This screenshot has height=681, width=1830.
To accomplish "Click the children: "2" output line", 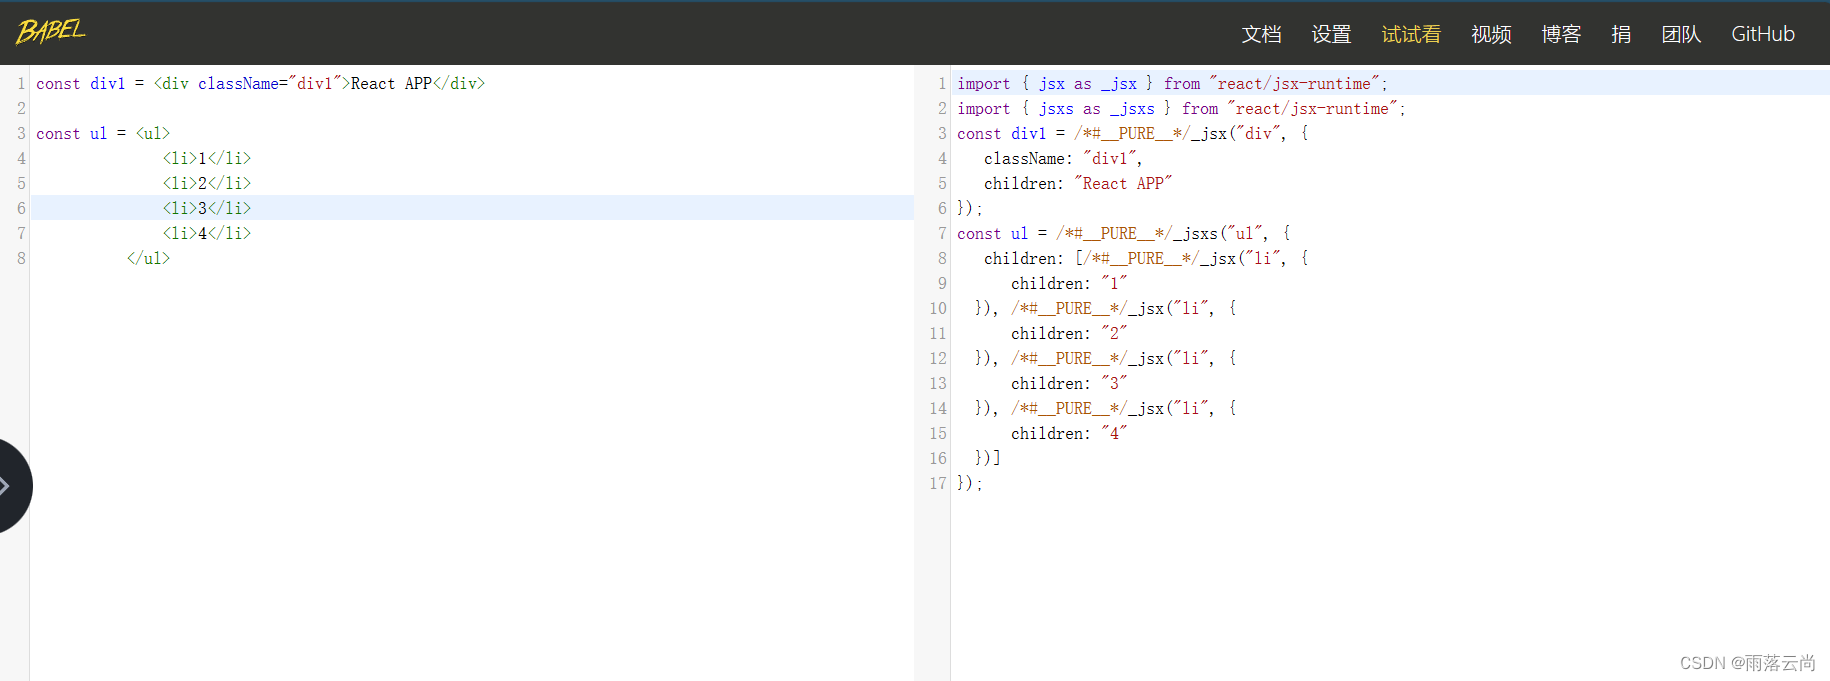I will [x=1069, y=333].
